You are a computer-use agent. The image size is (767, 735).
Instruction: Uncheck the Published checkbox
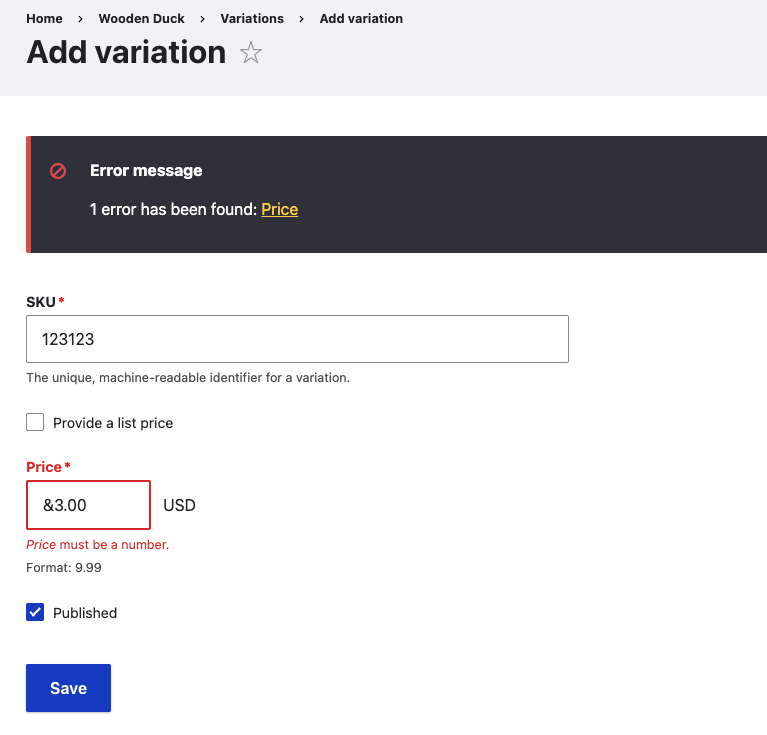tap(35, 612)
